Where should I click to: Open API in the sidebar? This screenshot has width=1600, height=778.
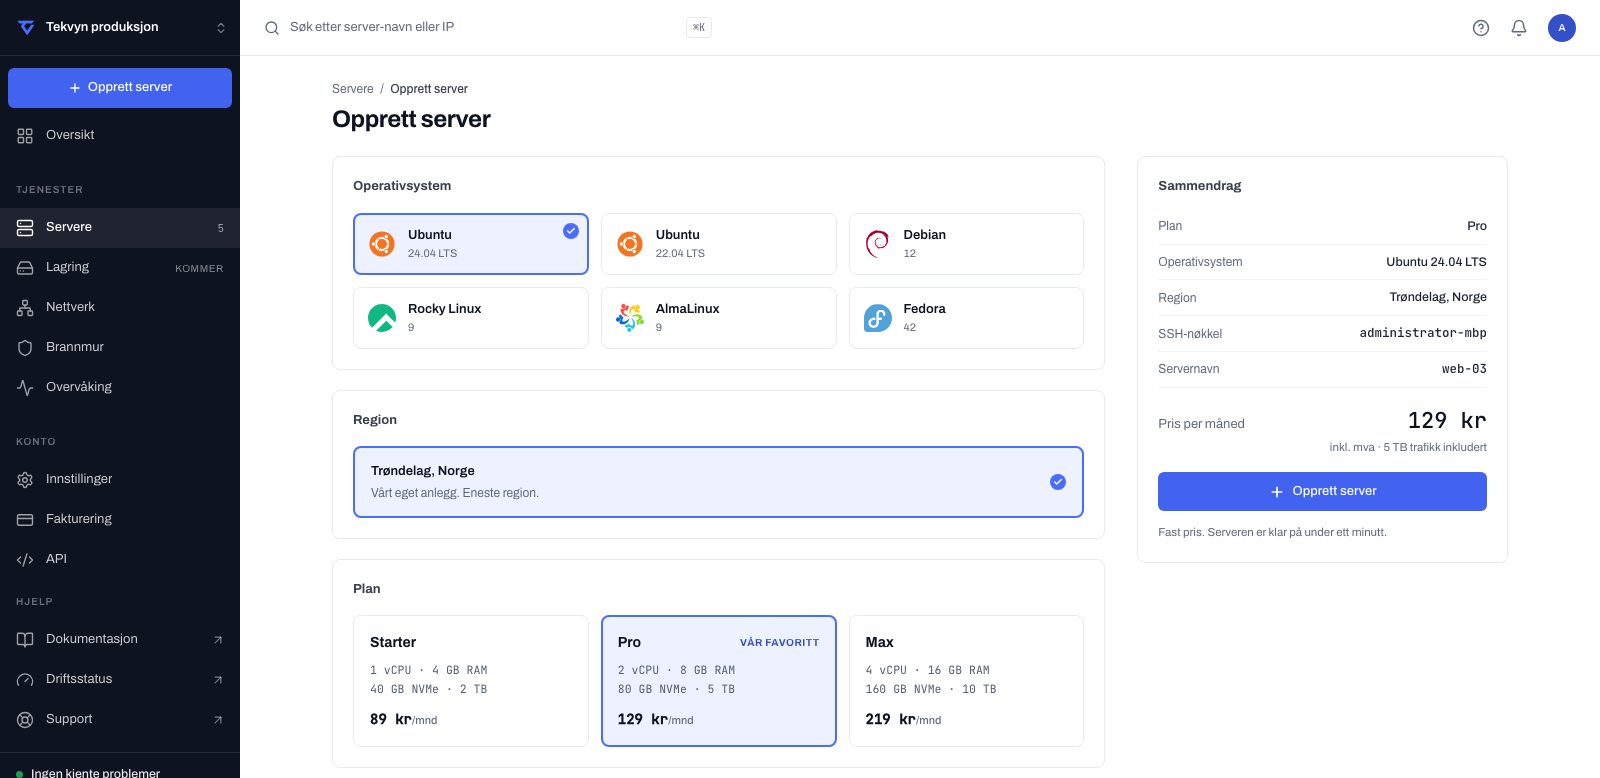120,560
